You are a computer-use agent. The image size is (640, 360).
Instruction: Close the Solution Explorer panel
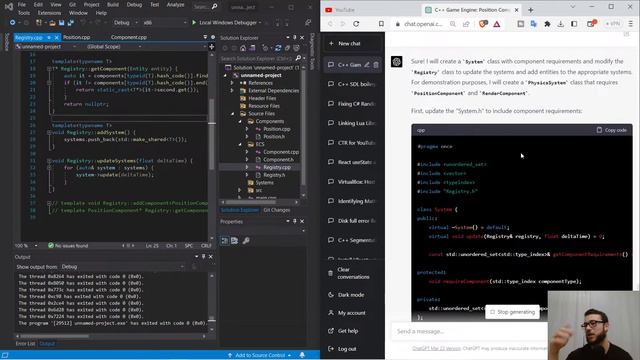click(302, 38)
